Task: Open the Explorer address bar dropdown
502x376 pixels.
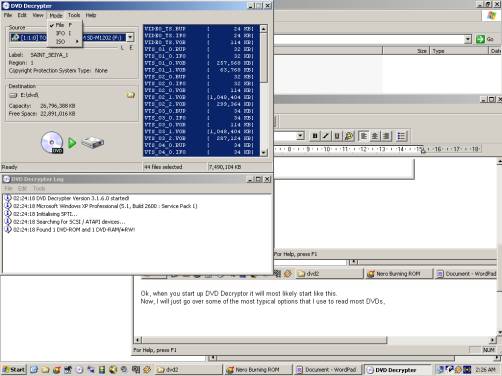Action: (468, 39)
